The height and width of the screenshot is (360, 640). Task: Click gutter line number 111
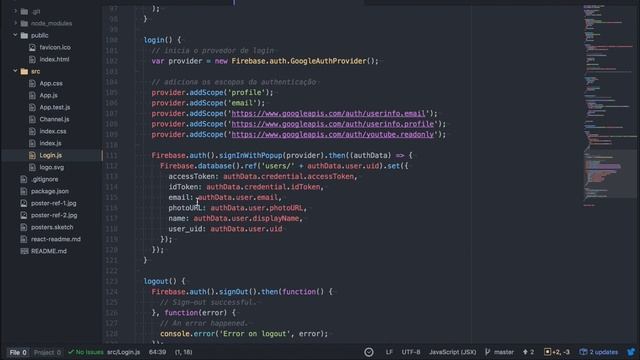pyautogui.click(x=111, y=156)
